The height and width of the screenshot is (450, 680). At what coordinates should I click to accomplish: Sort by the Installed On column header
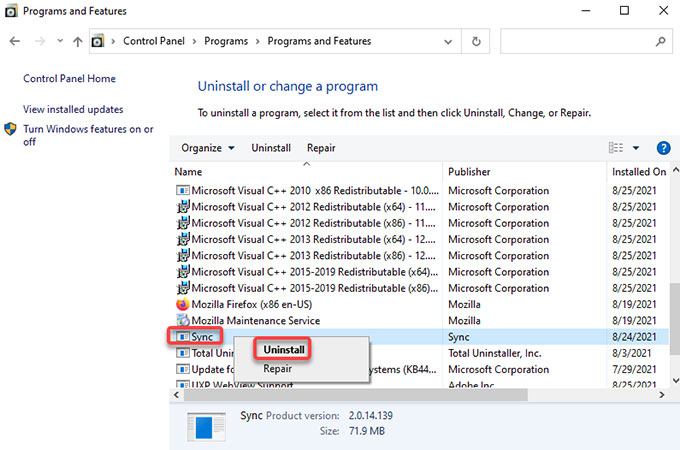(639, 172)
